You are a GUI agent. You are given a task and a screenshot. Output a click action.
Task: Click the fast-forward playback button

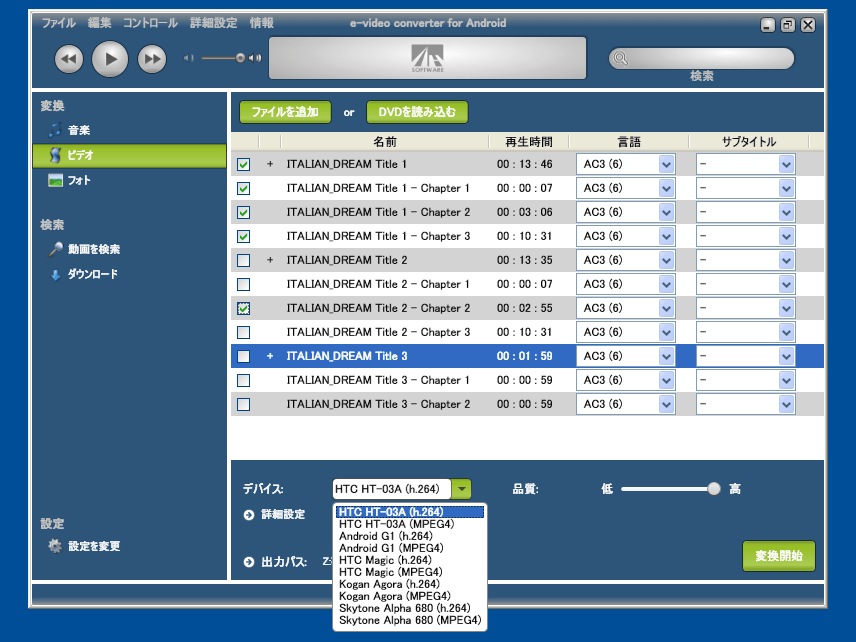pyautogui.click(x=152, y=59)
